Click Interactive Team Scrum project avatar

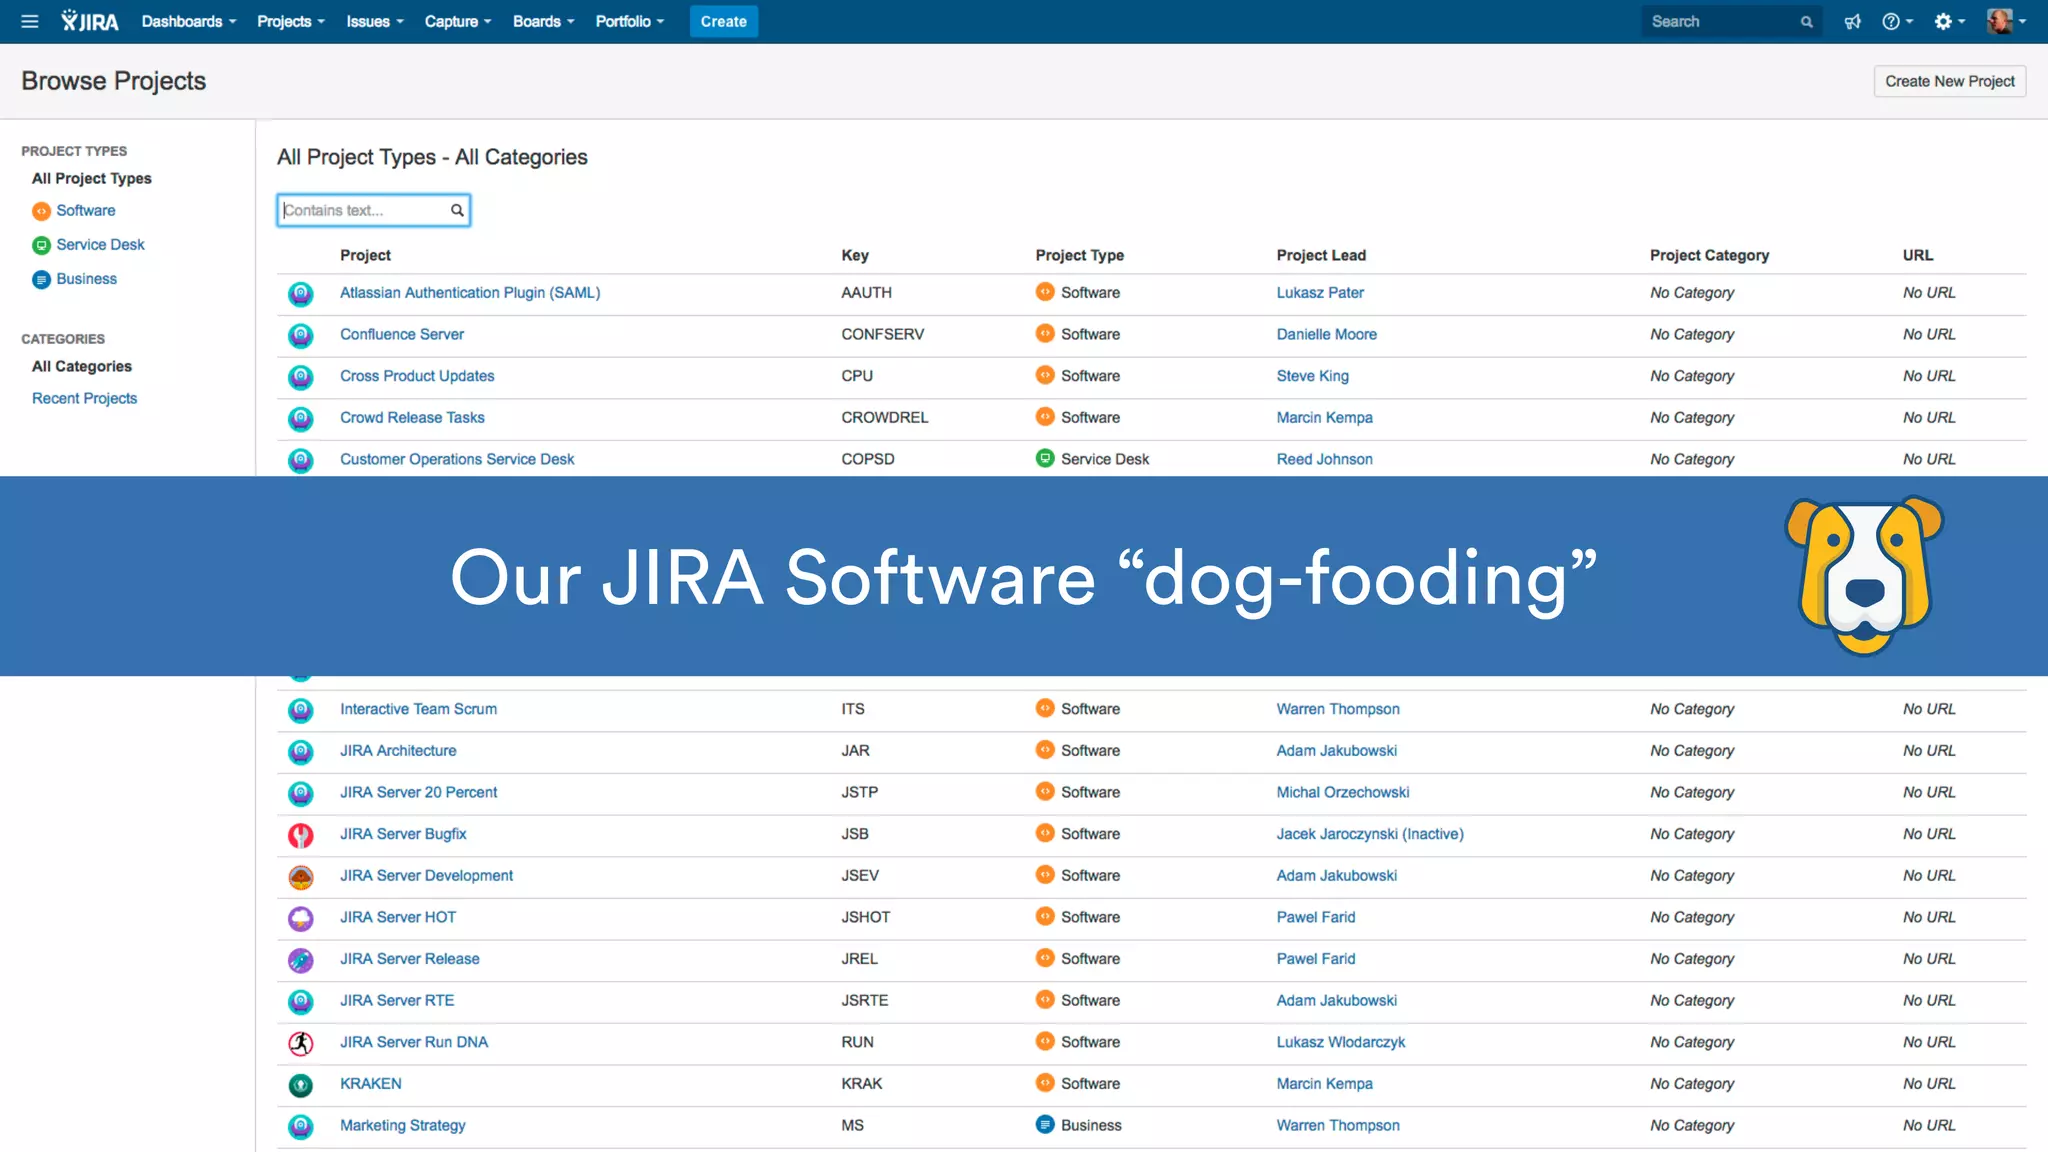(x=300, y=710)
